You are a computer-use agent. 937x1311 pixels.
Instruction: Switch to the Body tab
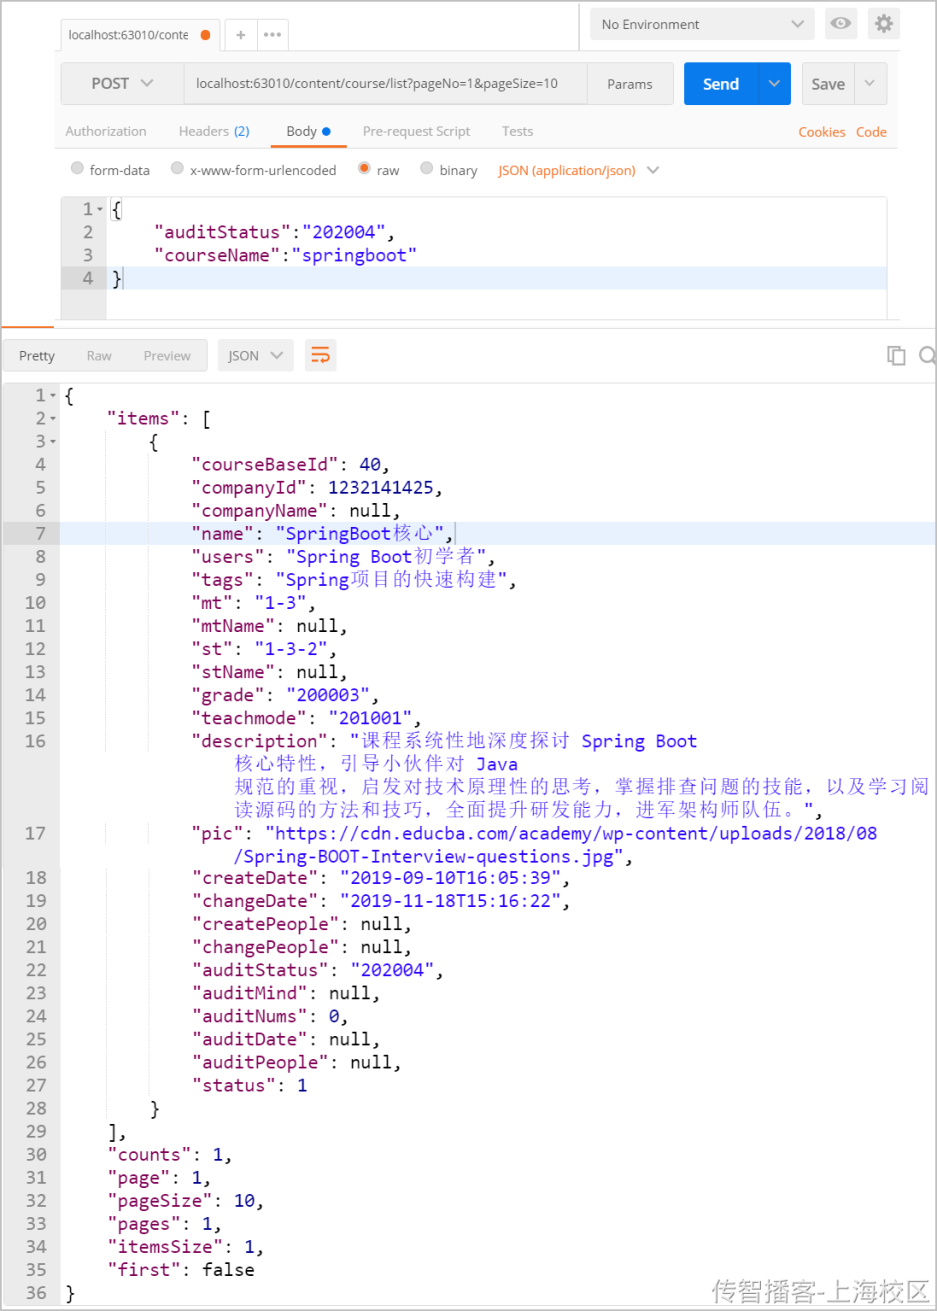pyautogui.click(x=308, y=131)
